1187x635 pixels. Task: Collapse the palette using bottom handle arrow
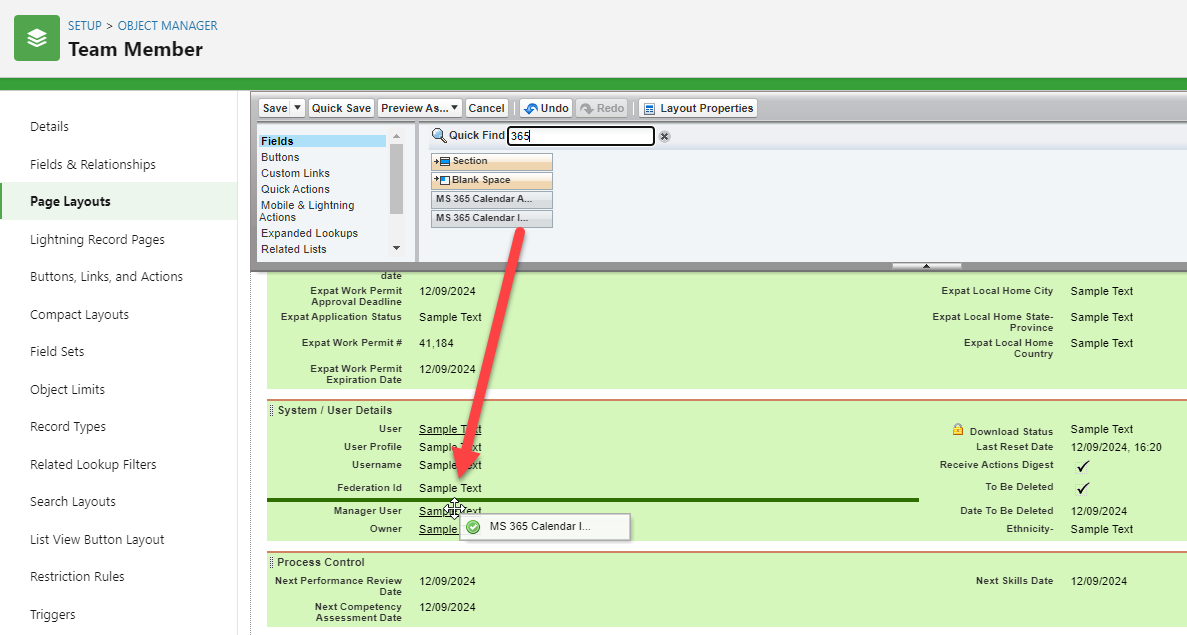[926, 266]
